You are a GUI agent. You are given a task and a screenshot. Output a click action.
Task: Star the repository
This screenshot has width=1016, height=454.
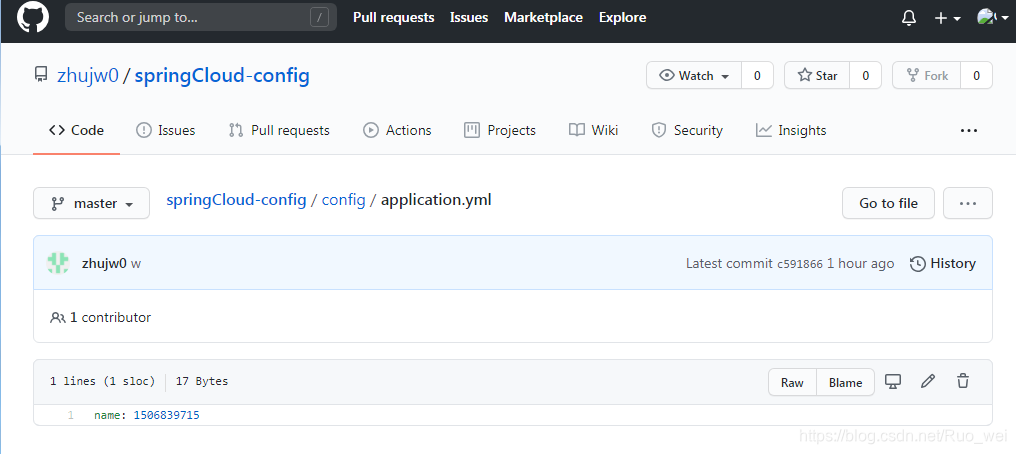(817, 75)
